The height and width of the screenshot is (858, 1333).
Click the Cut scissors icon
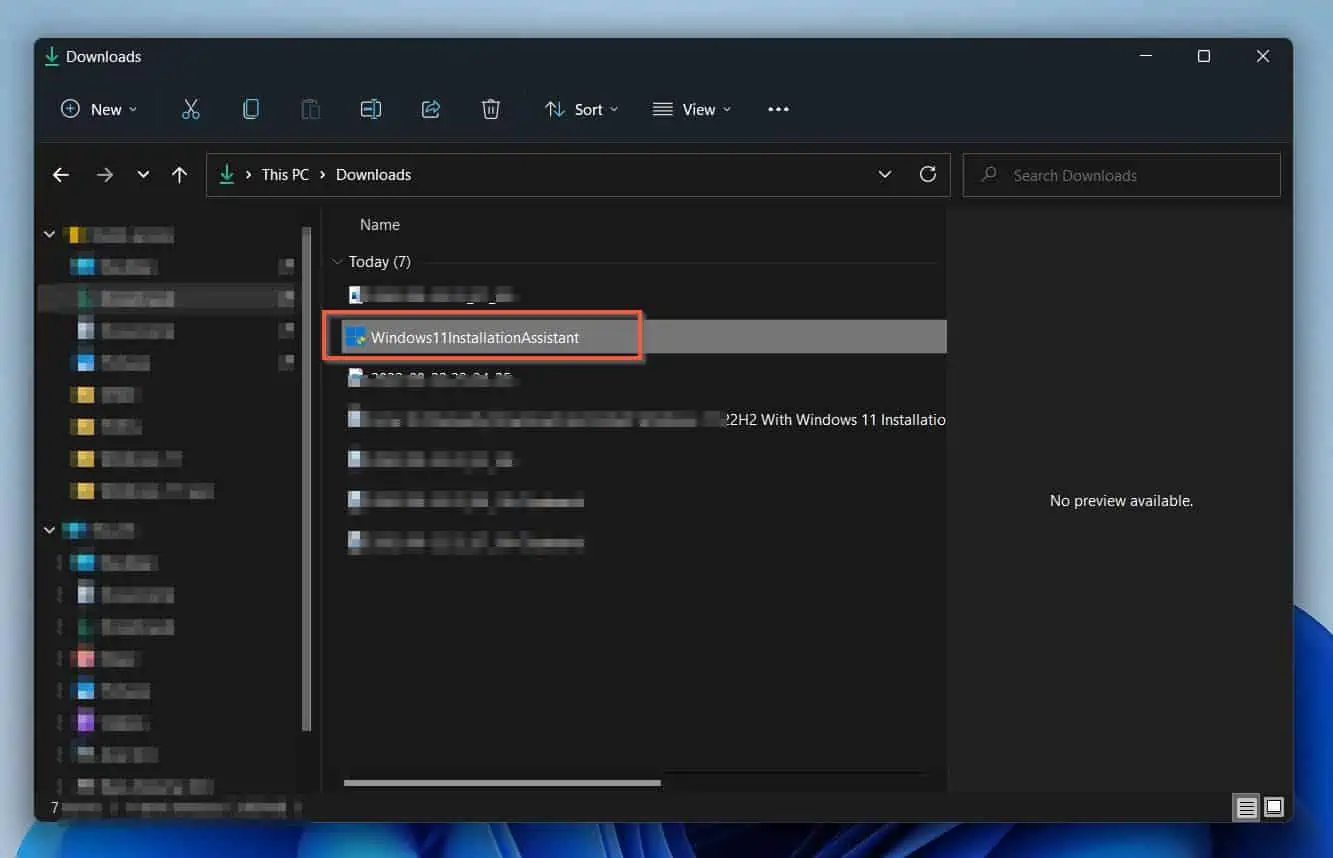click(191, 110)
